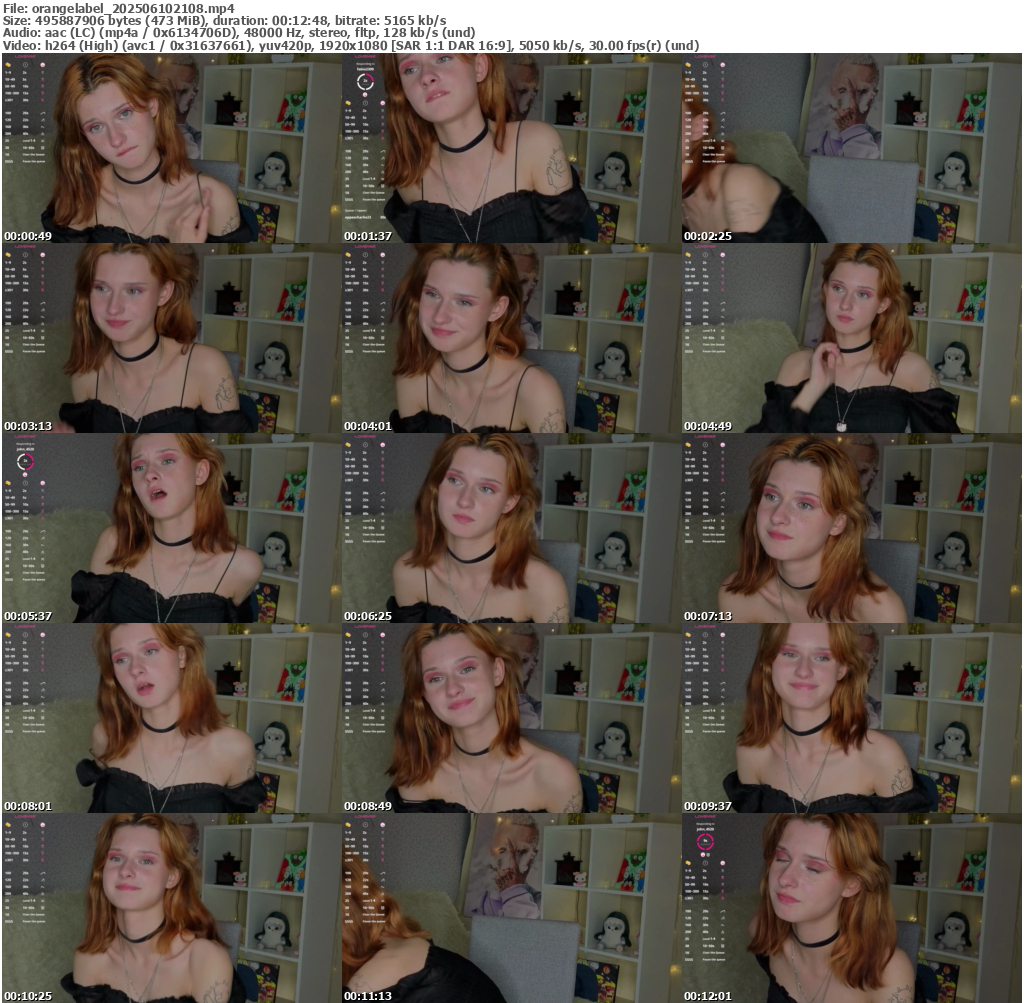This screenshot has height=1003, width=1024.
Task: Select the frame marked 00:01:37
Action: point(511,148)
